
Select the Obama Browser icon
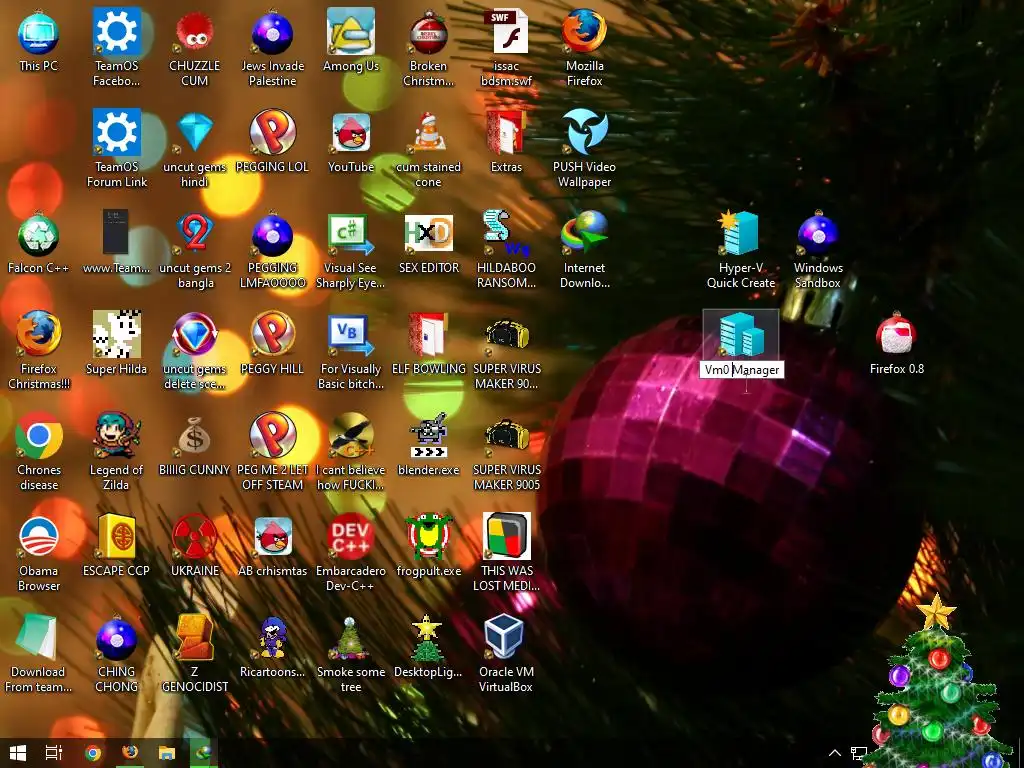[39, 537]
